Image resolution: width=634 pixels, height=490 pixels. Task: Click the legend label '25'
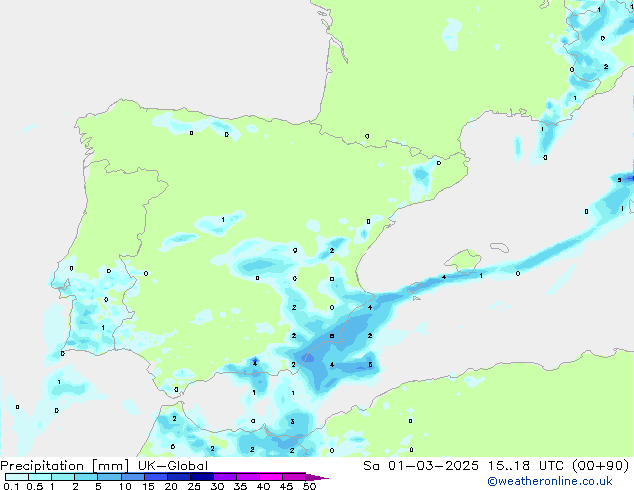(194, 486)
